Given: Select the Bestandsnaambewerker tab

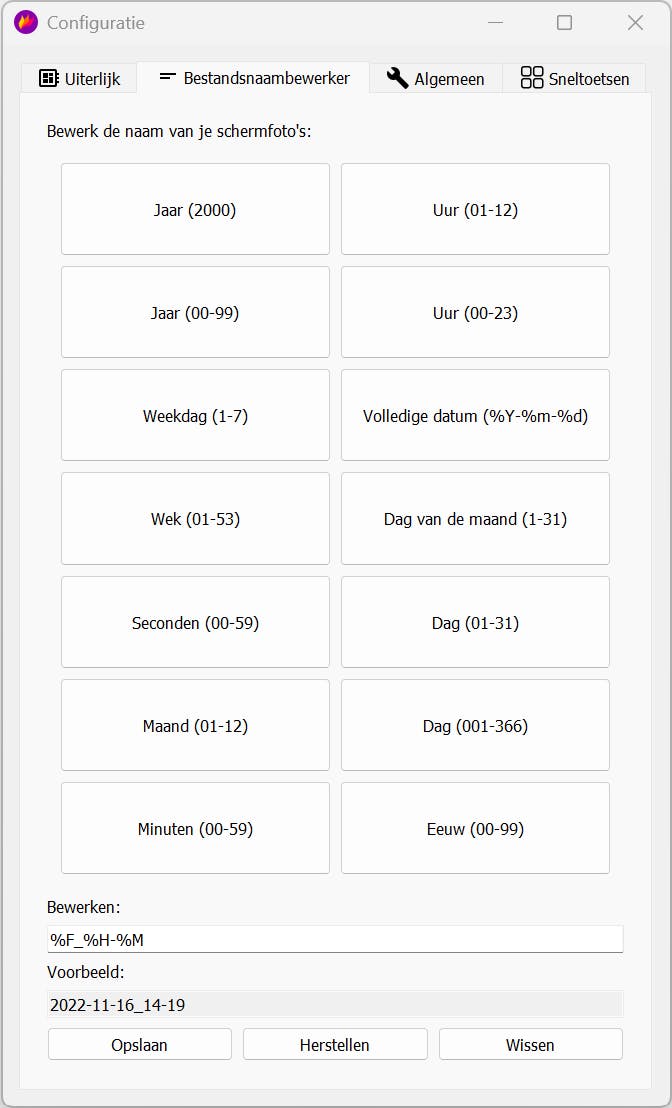Looking at the screenshot, I should point(254,77).
